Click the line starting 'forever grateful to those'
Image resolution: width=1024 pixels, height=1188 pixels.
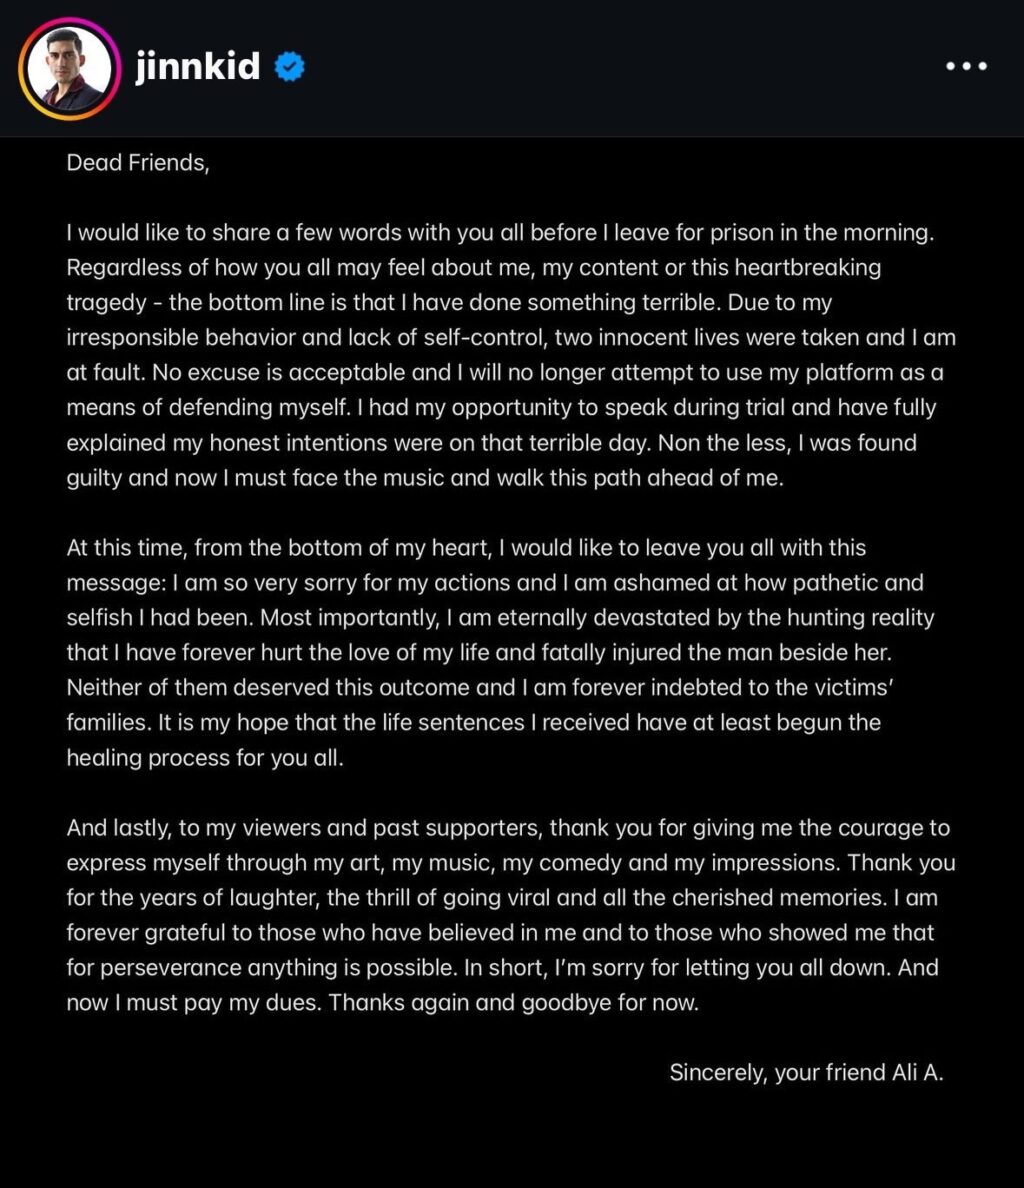click(500, 933)
